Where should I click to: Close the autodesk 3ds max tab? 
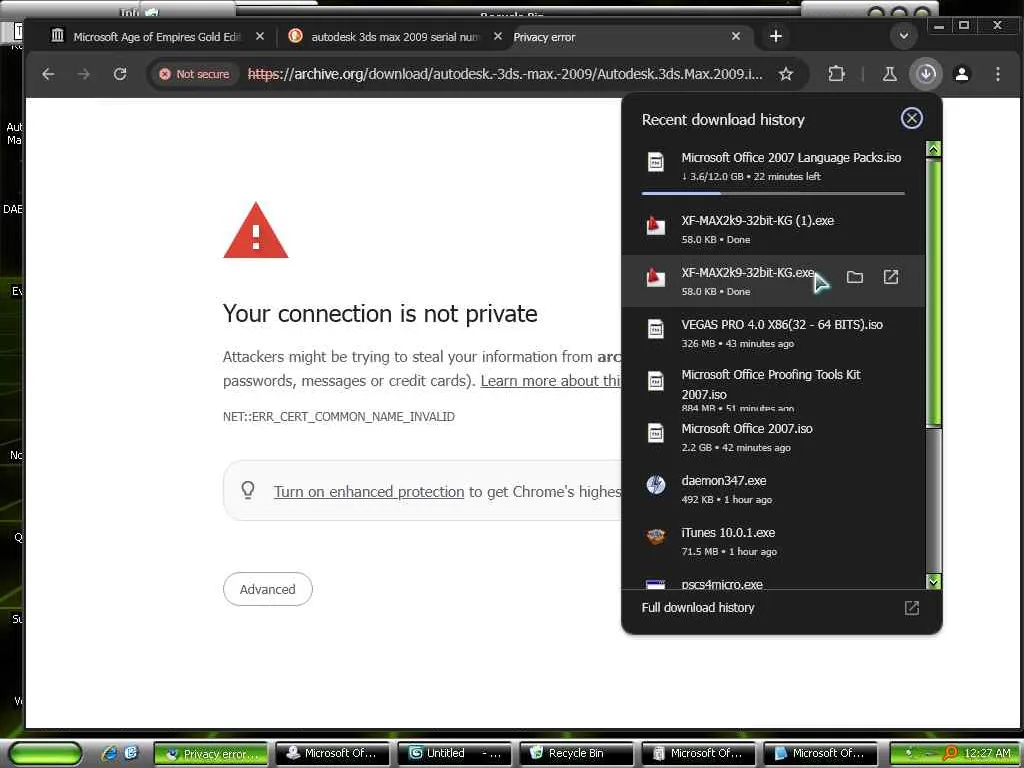pyautogui.click(x=498, y=37)
